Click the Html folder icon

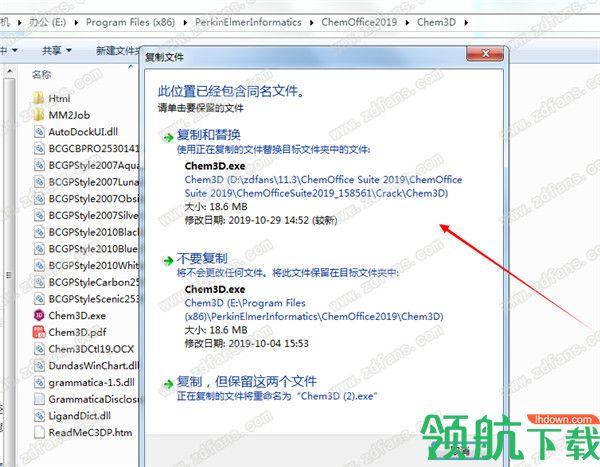(38, 98)
